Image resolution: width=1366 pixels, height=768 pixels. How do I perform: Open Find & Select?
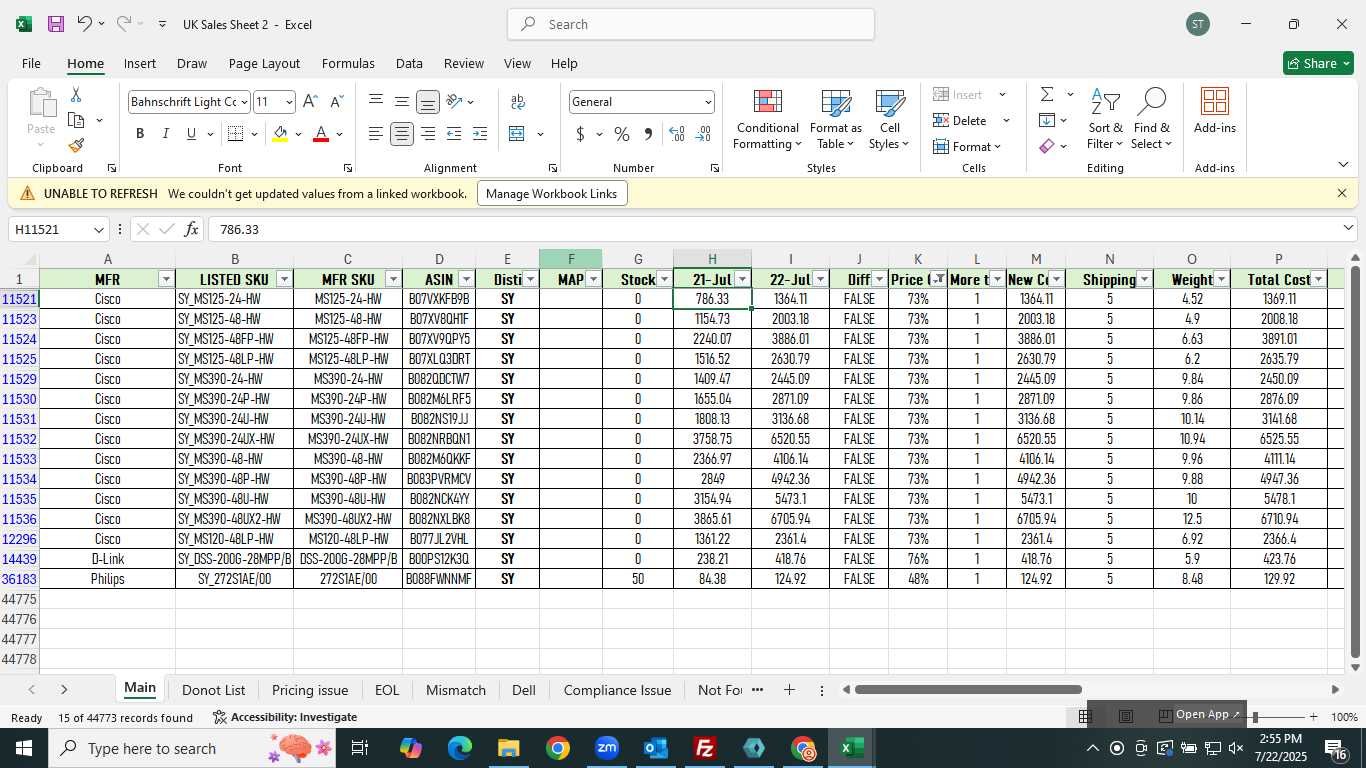click(x=1152, y=120)
